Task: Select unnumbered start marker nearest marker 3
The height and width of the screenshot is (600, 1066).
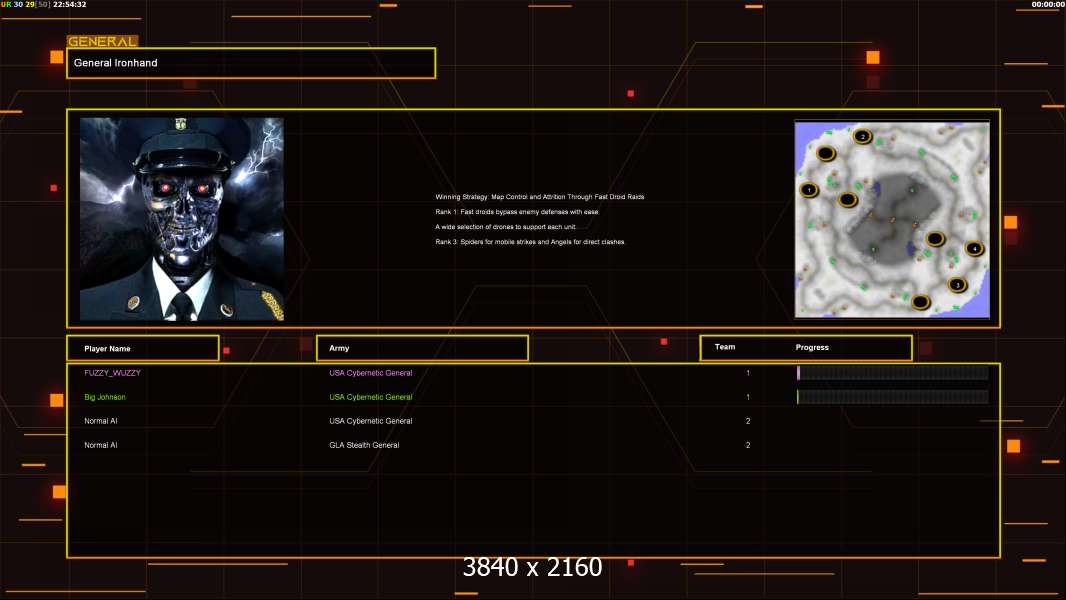Action: tap(921, 302)
